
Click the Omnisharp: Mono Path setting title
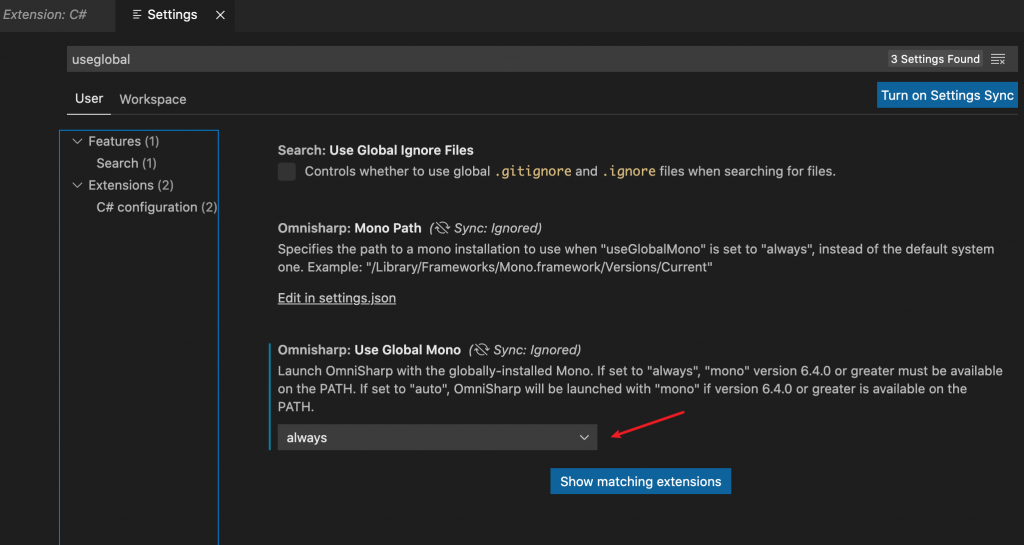[x=350, y=228]
